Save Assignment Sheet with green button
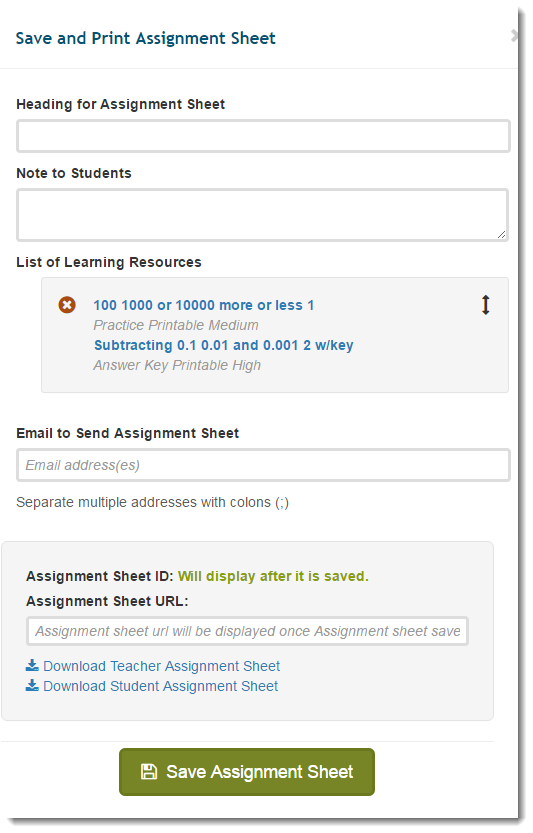Viewport: 533px width, 833px height. pos(247,771)
